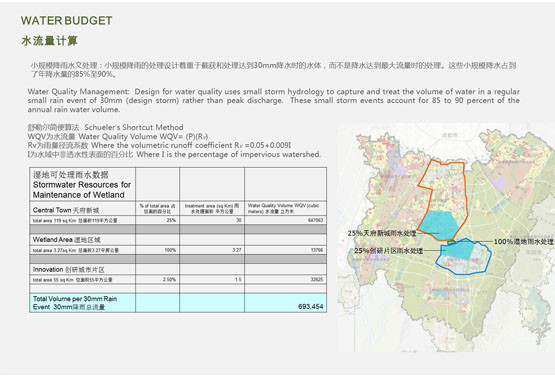Click the Stormwater Resources for Maintenance header cell
The width and height of the screenshot is (555, 388).
(x=82, y=184)
